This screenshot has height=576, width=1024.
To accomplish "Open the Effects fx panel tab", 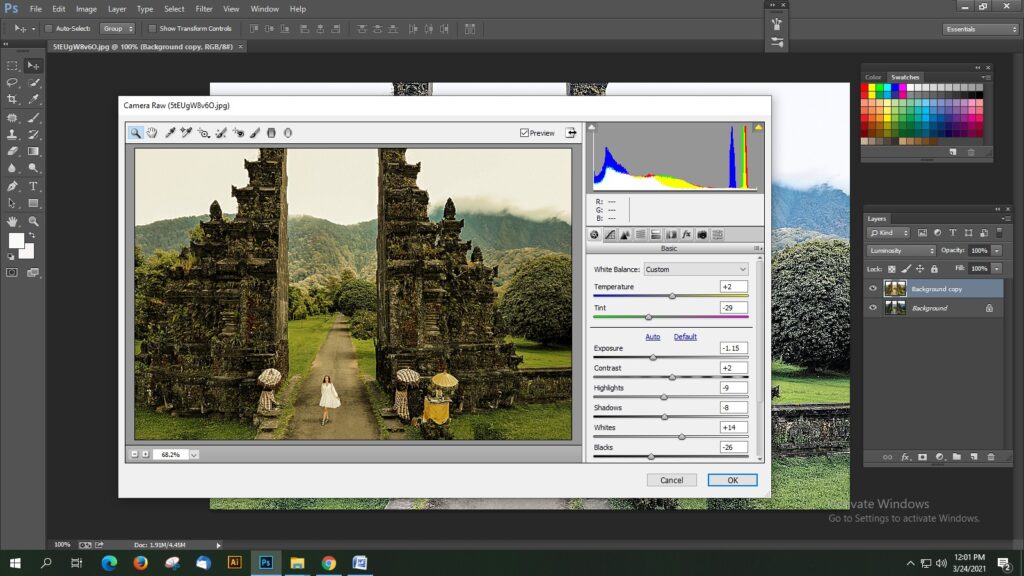I will tap(686, 234).
